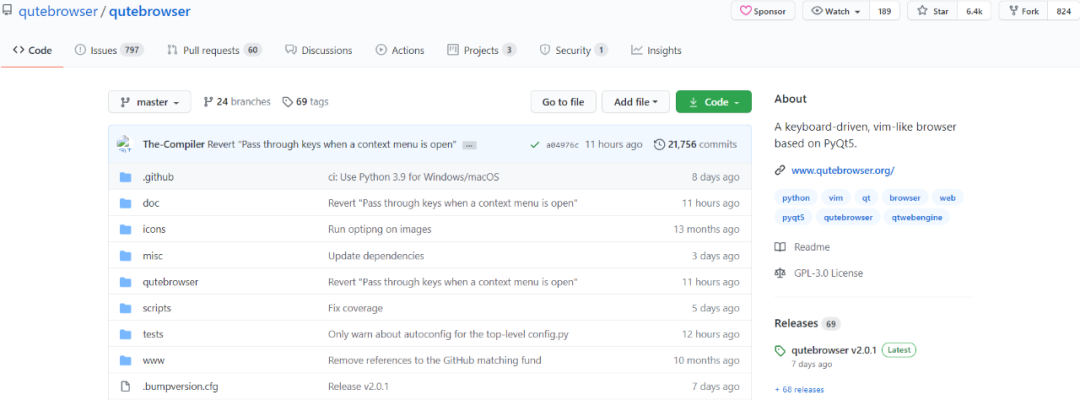This screenshot has width=1080, height=400.
Task: Star the repository
Action: point(933,11)
